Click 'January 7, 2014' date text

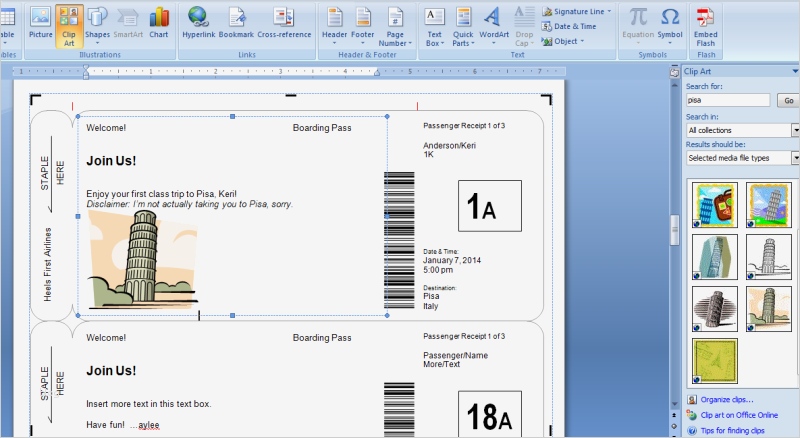(452, 260)
